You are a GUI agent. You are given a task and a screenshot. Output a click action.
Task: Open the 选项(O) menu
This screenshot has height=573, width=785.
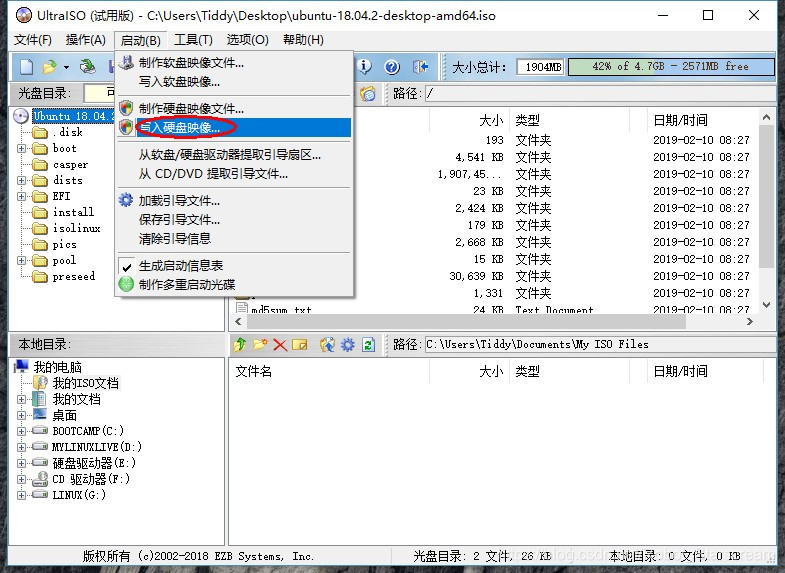pos(247,40)
